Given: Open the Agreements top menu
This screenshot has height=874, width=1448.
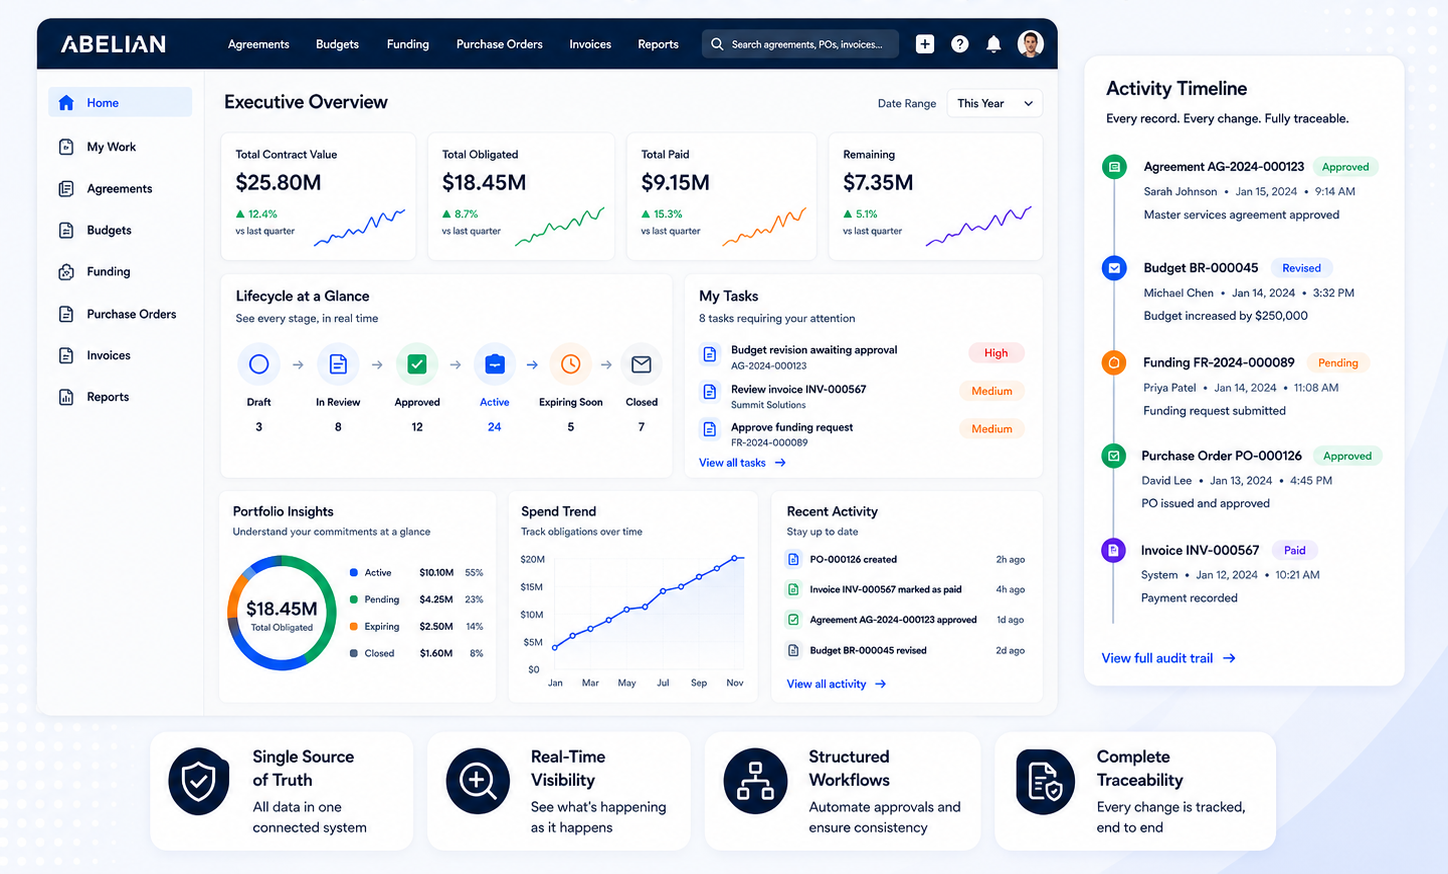Looking at the screenshot, I should pyautogui.click(x=258, y=44).
